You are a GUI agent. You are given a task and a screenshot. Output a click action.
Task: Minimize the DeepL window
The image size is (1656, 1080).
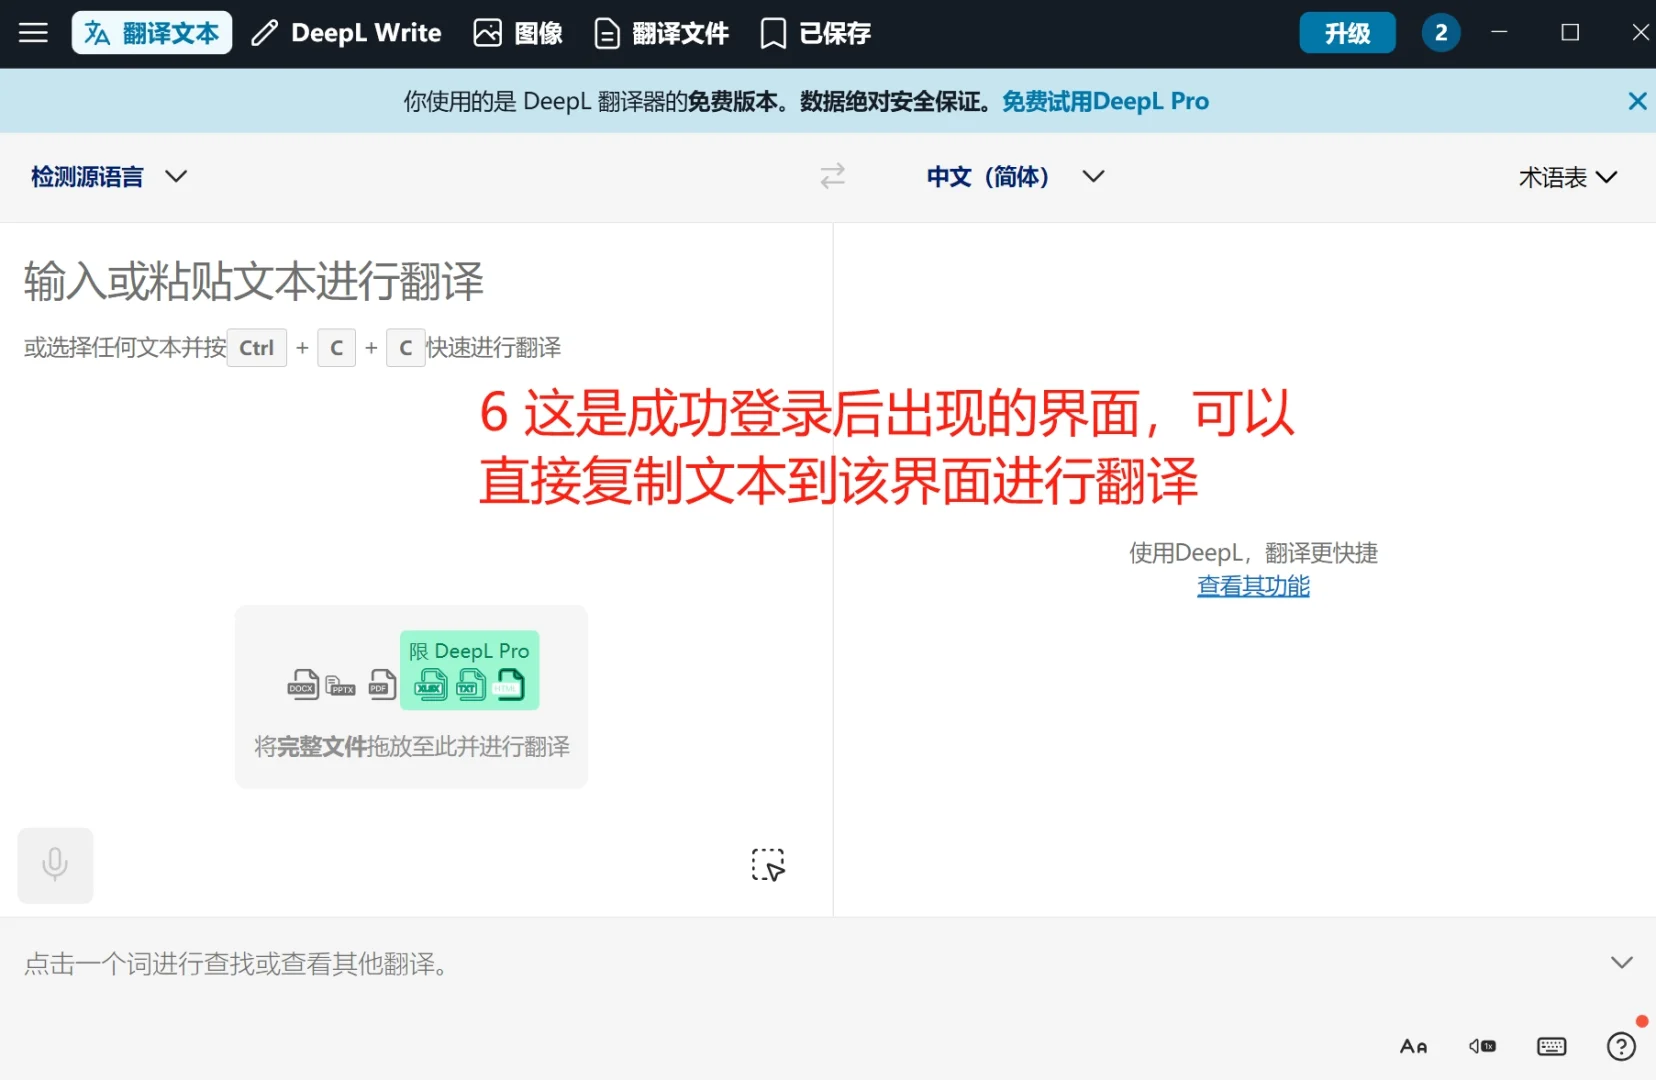[x=1499, y=33]
